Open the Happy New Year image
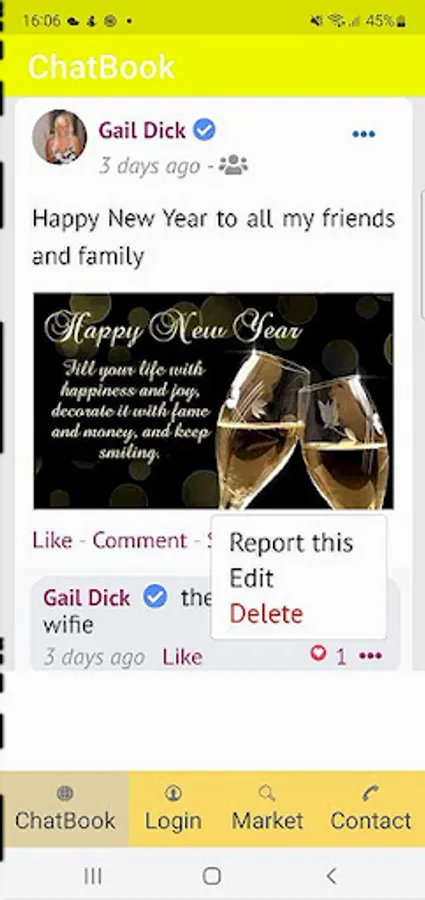 tap(214, 401)
